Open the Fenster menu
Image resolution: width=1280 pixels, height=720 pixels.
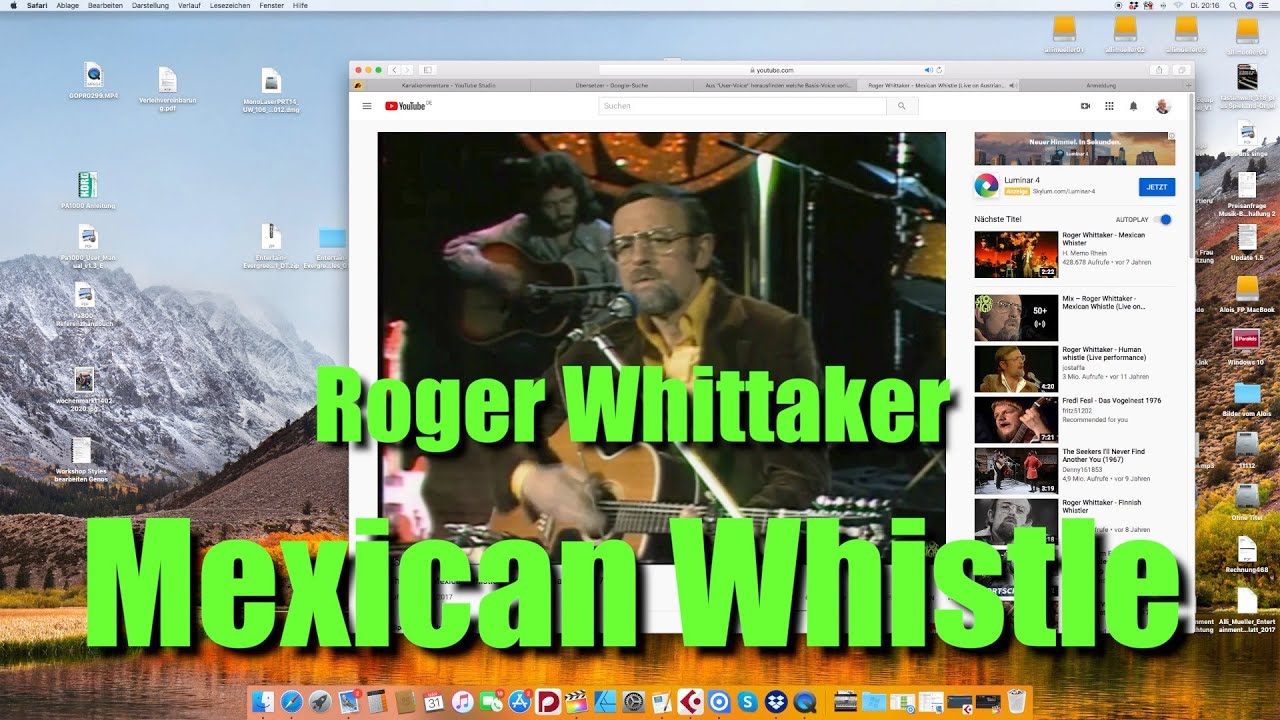click(x=271, y=5)
